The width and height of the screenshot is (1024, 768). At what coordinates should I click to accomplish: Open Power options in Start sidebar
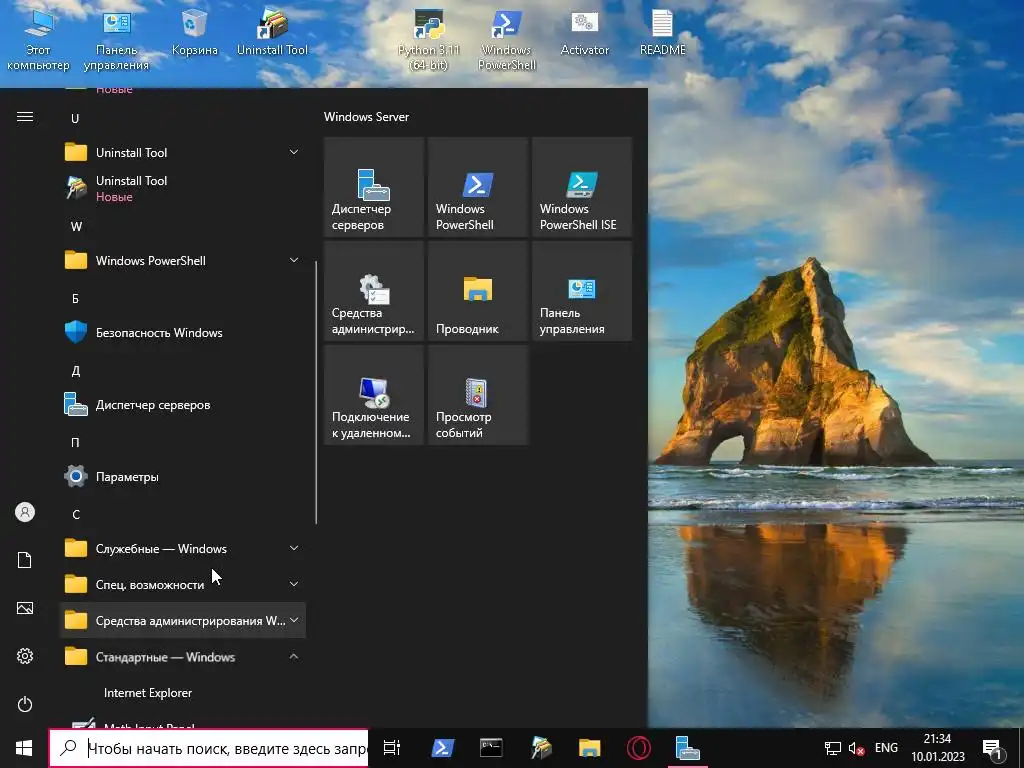(x=25, y=704)
